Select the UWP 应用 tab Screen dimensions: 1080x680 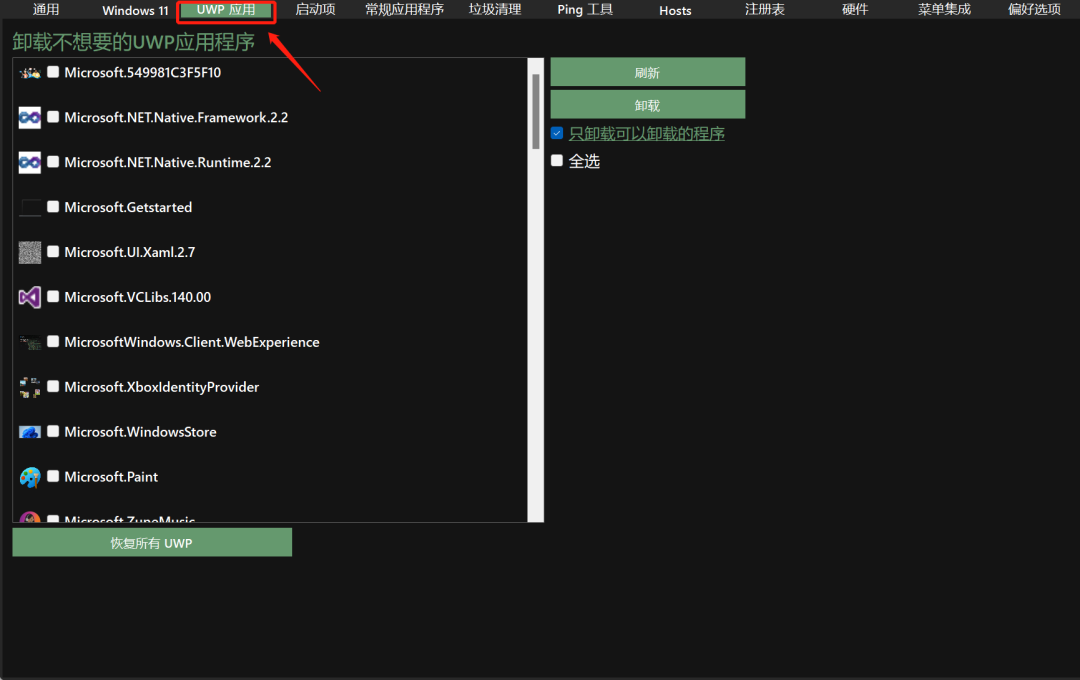point(226,10)
